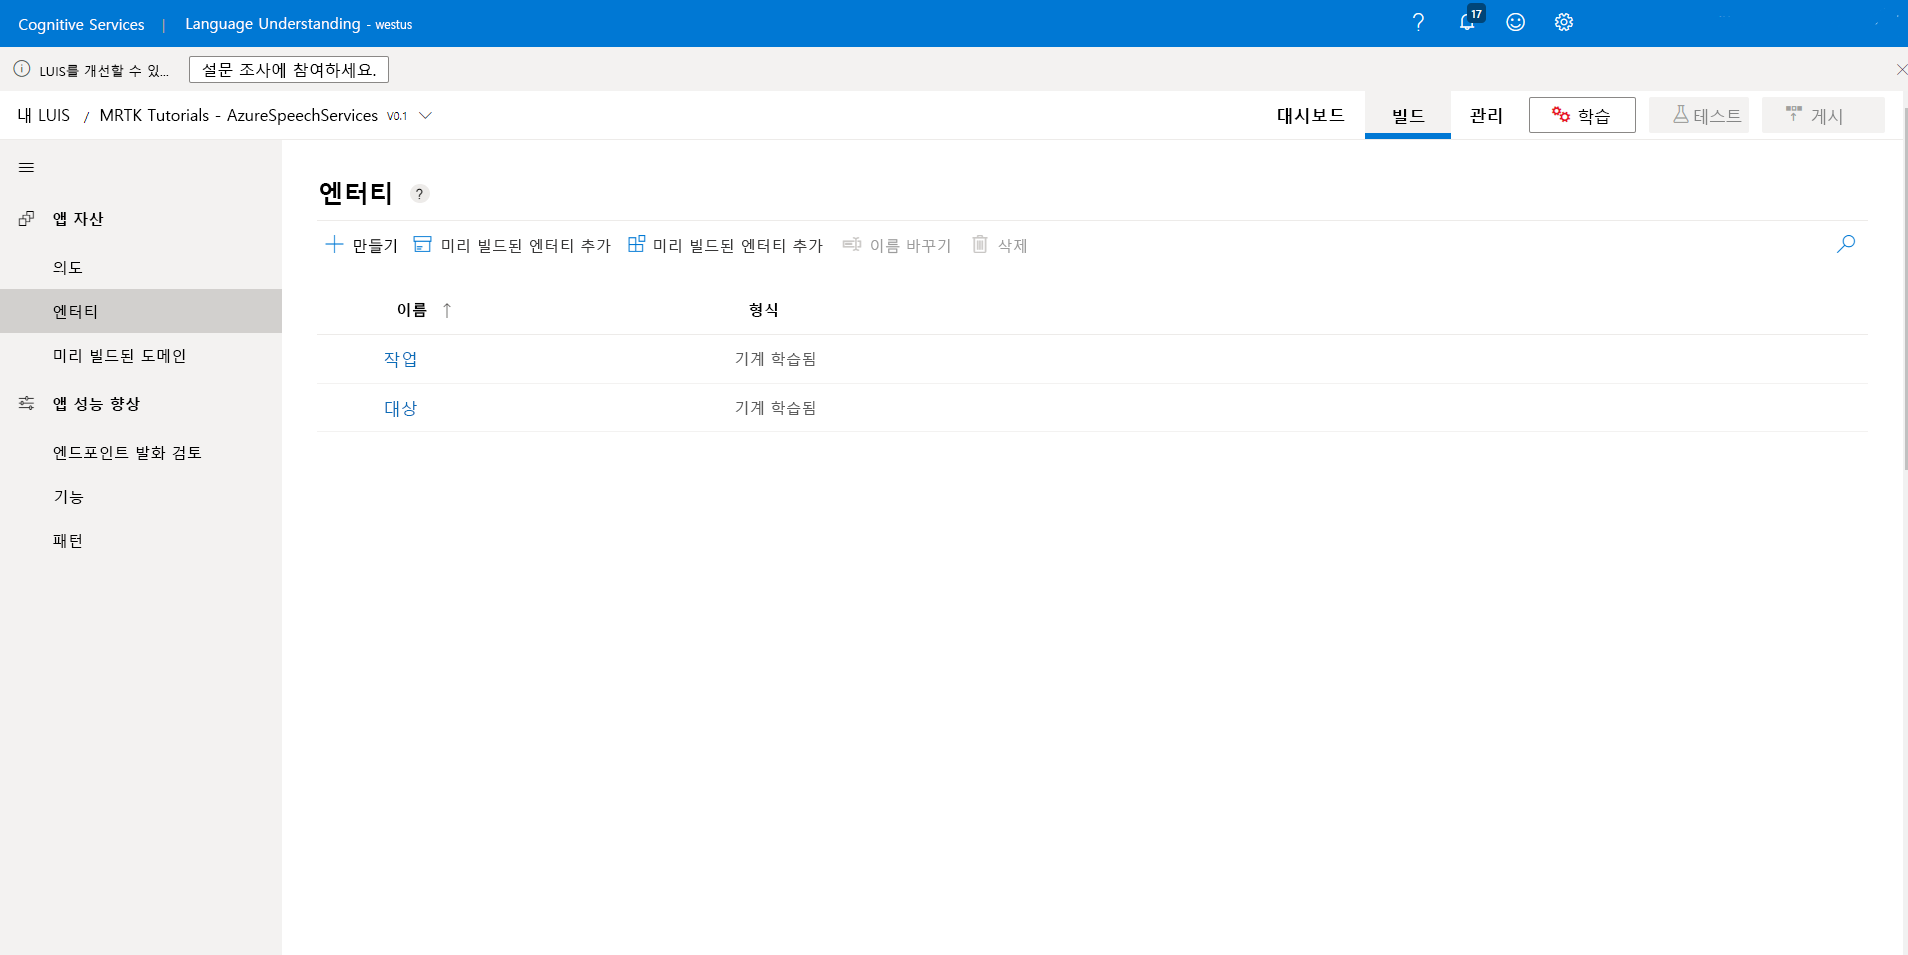The height and width of the screenshot is (955, 1908).
Task: Click the 학습 train button
Action: pos(1582,115)
